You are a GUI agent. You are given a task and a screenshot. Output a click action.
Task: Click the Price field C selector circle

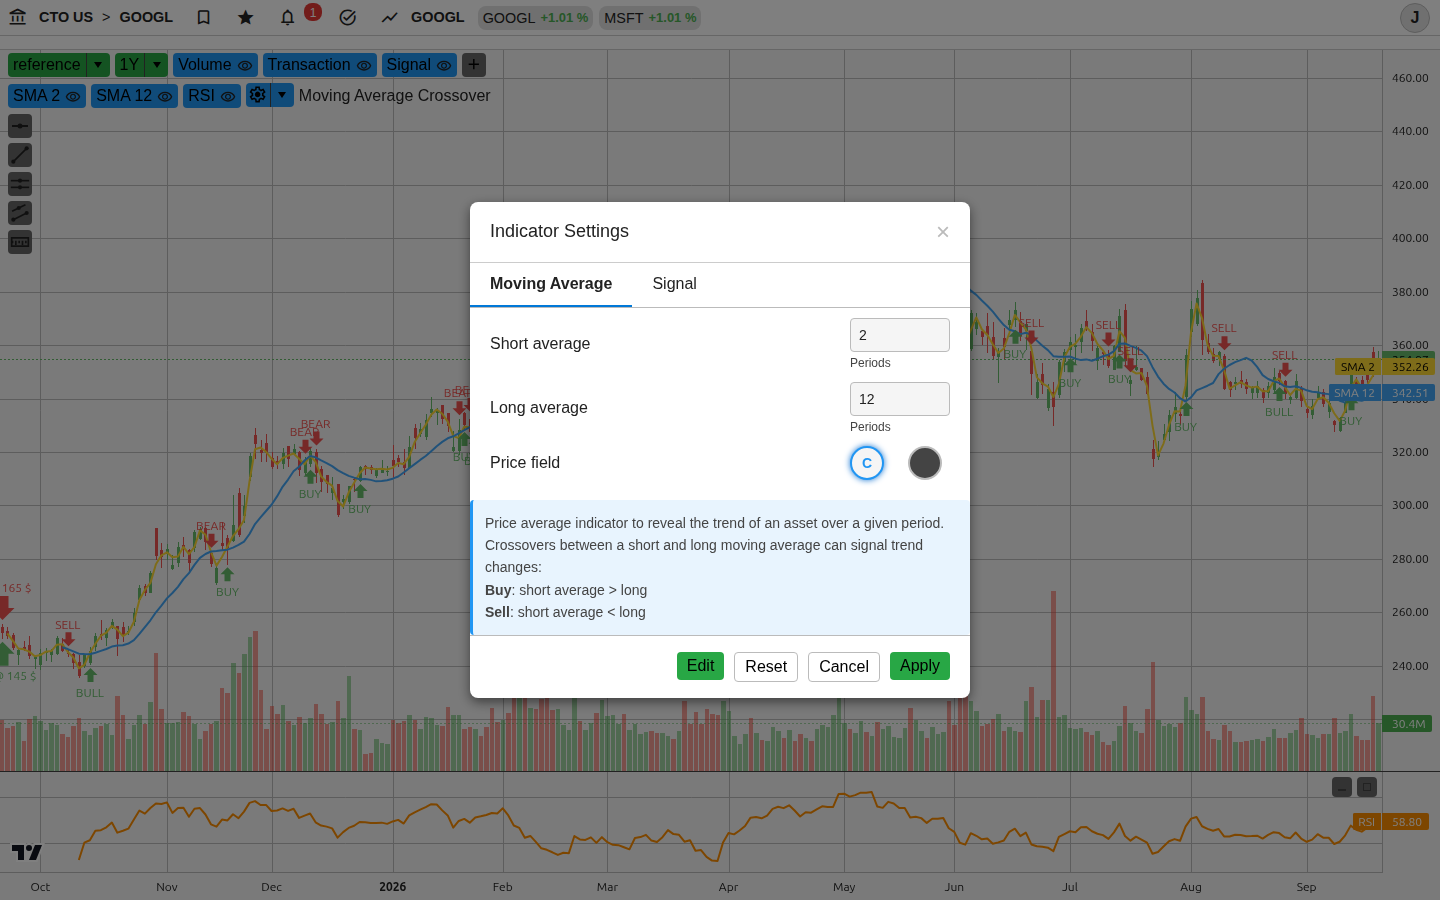click(x=867, y=463)
